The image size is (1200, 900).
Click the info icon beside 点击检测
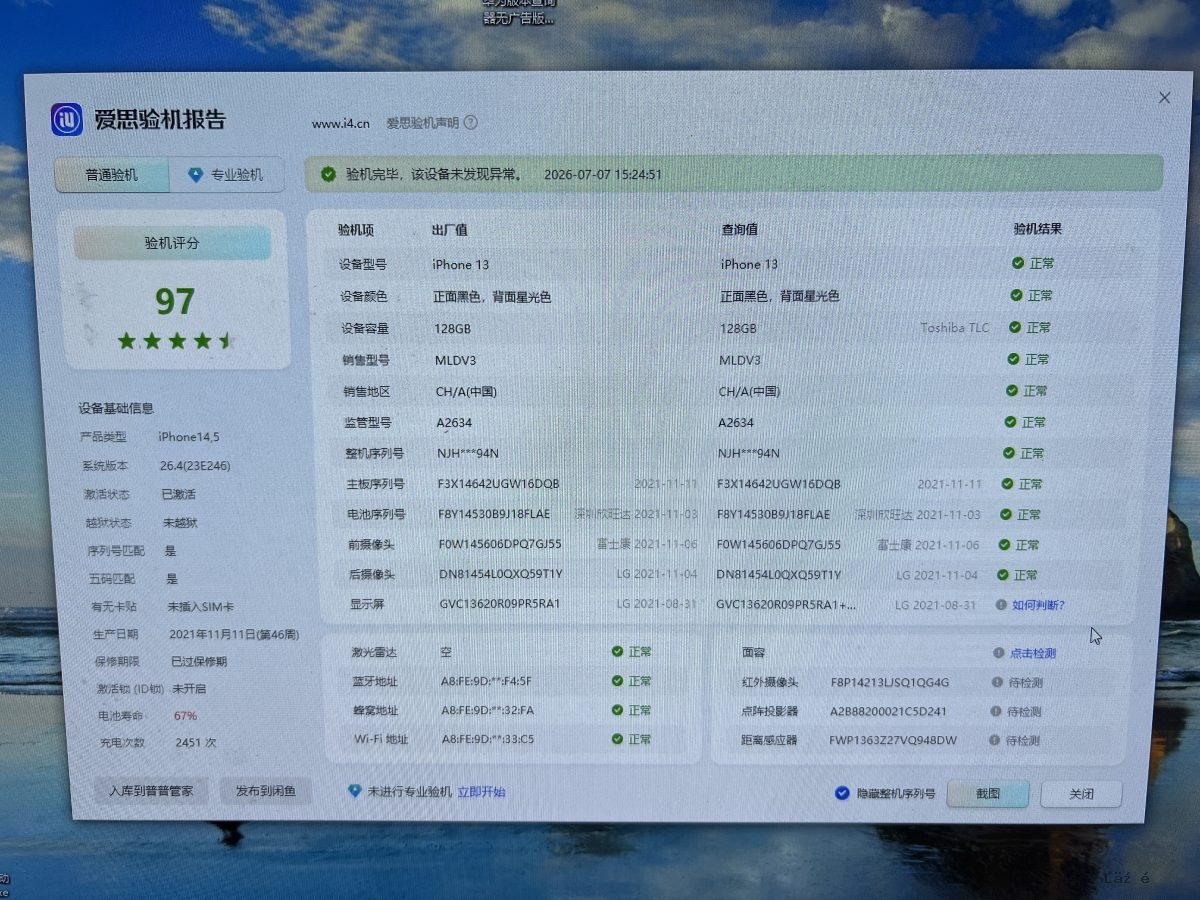(998, 653)
